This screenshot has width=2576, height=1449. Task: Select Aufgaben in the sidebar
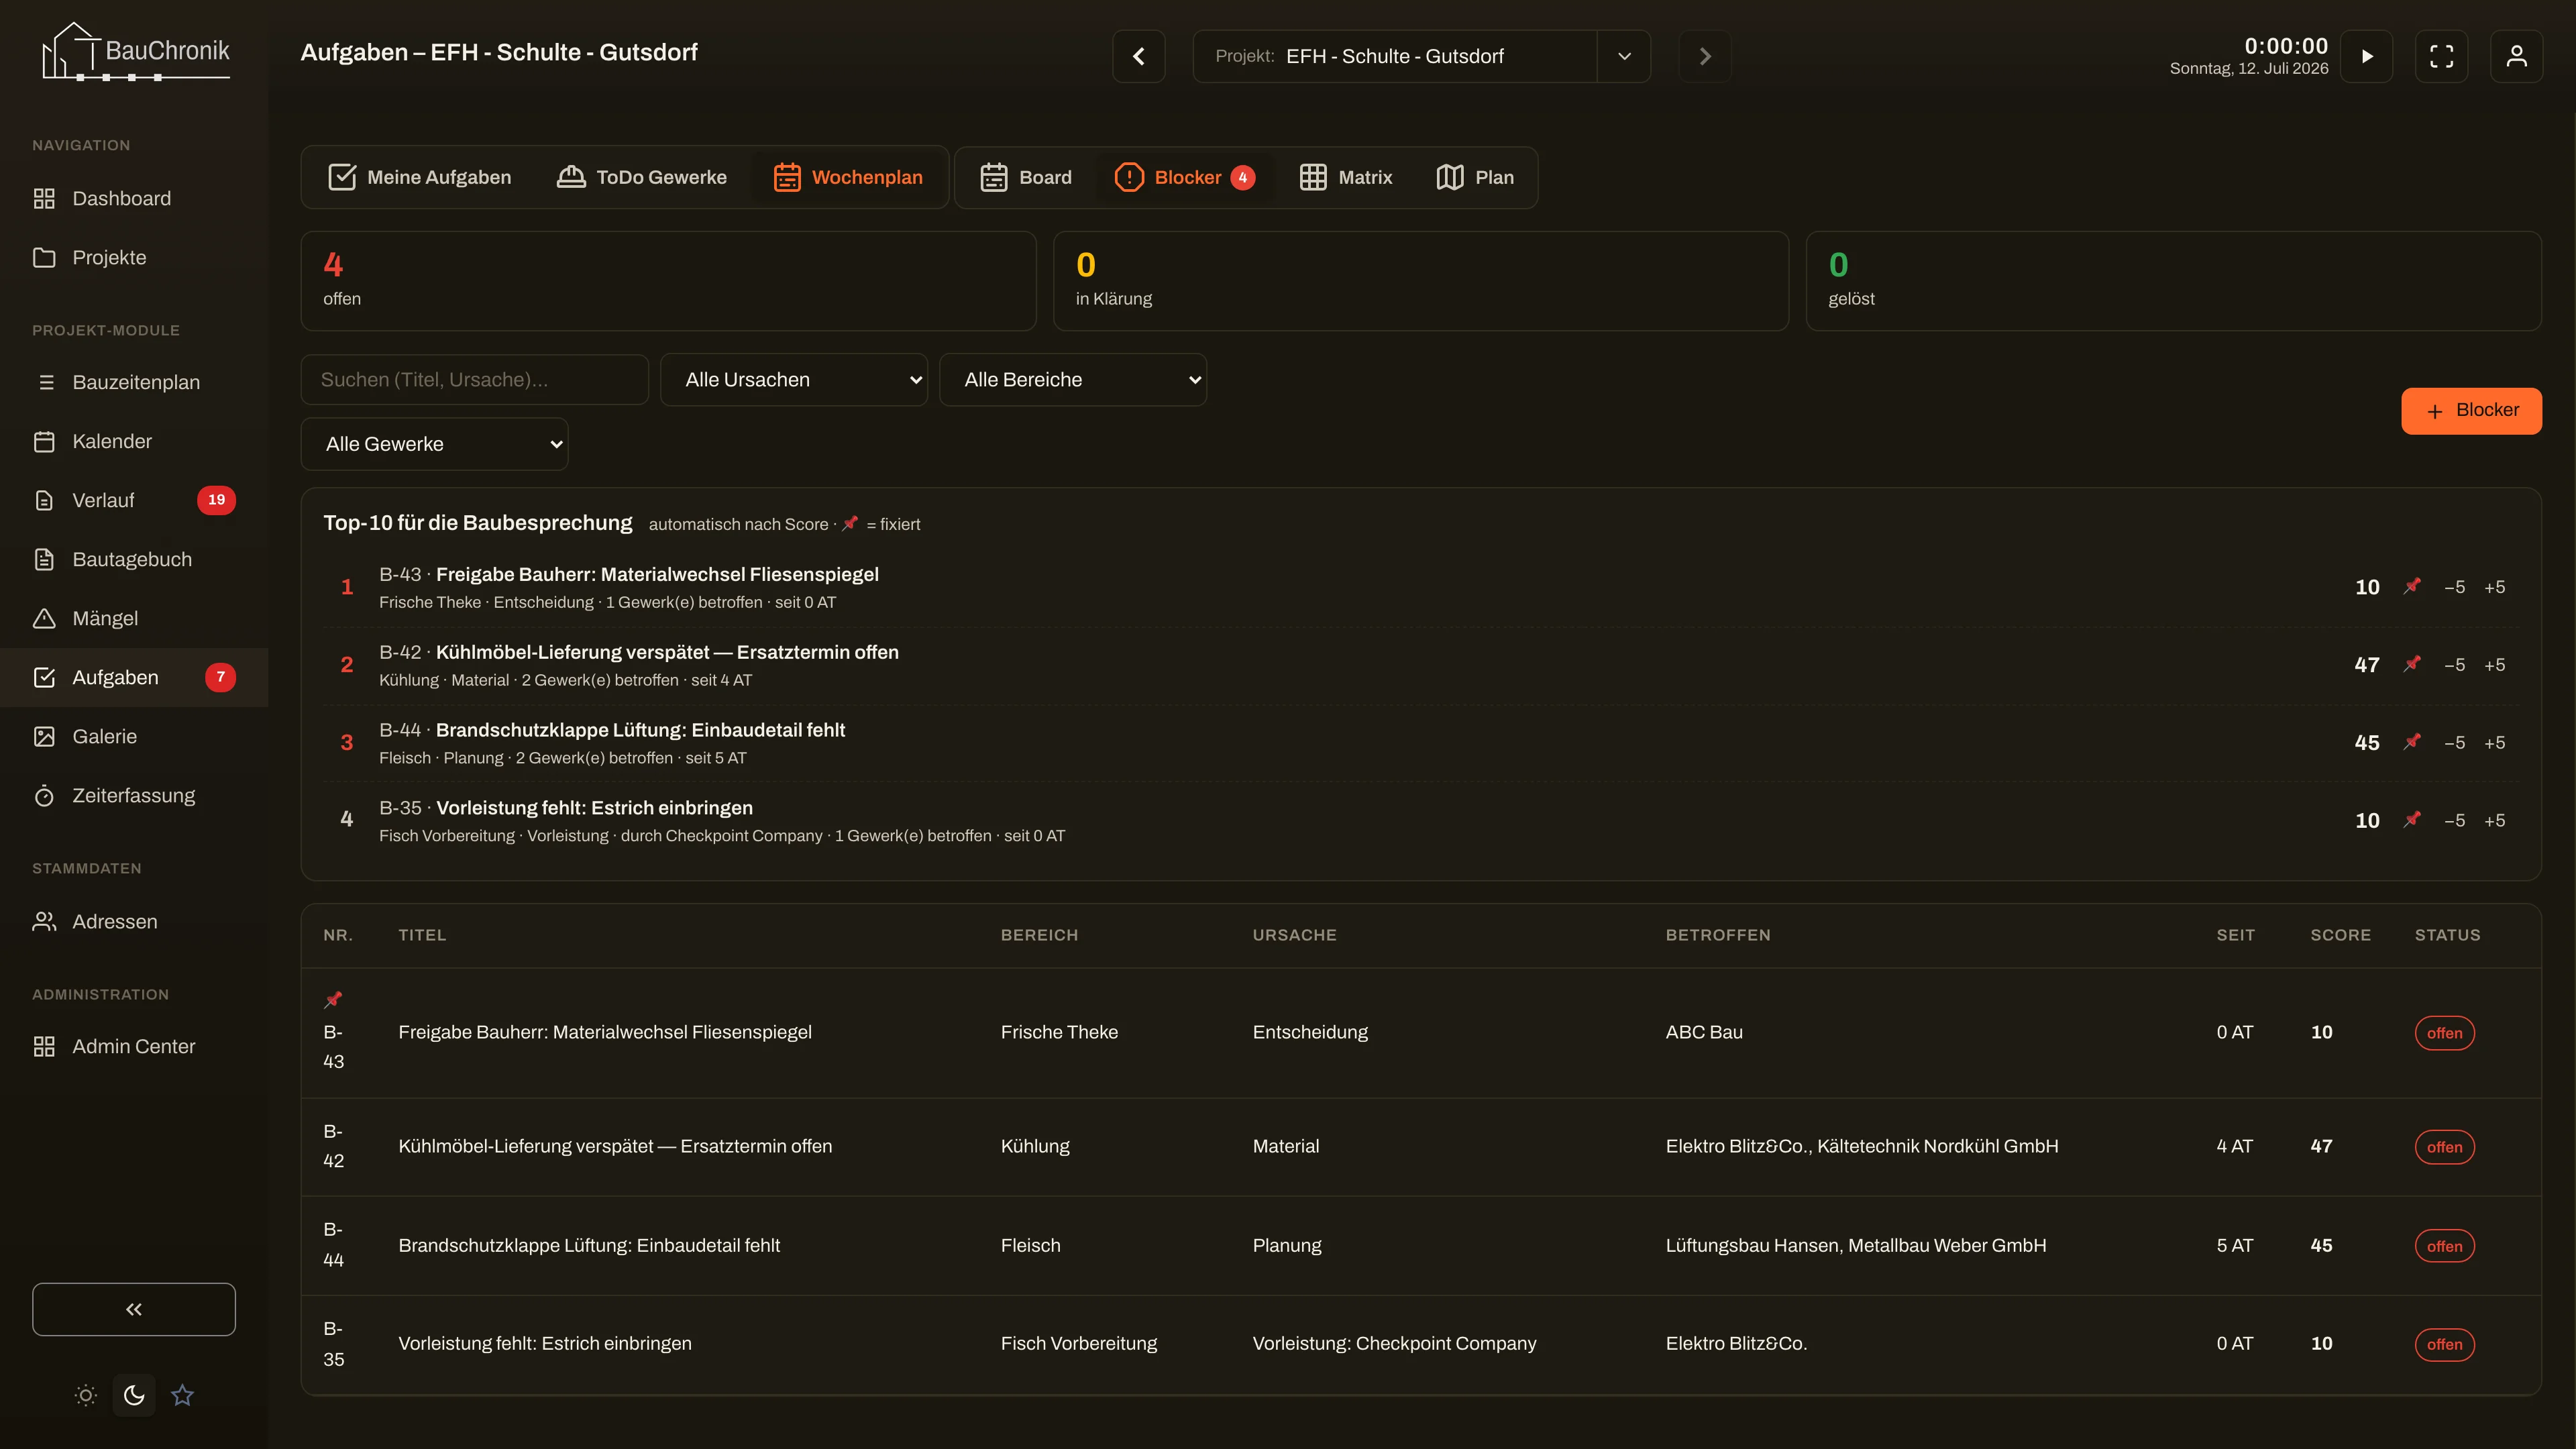134,677
